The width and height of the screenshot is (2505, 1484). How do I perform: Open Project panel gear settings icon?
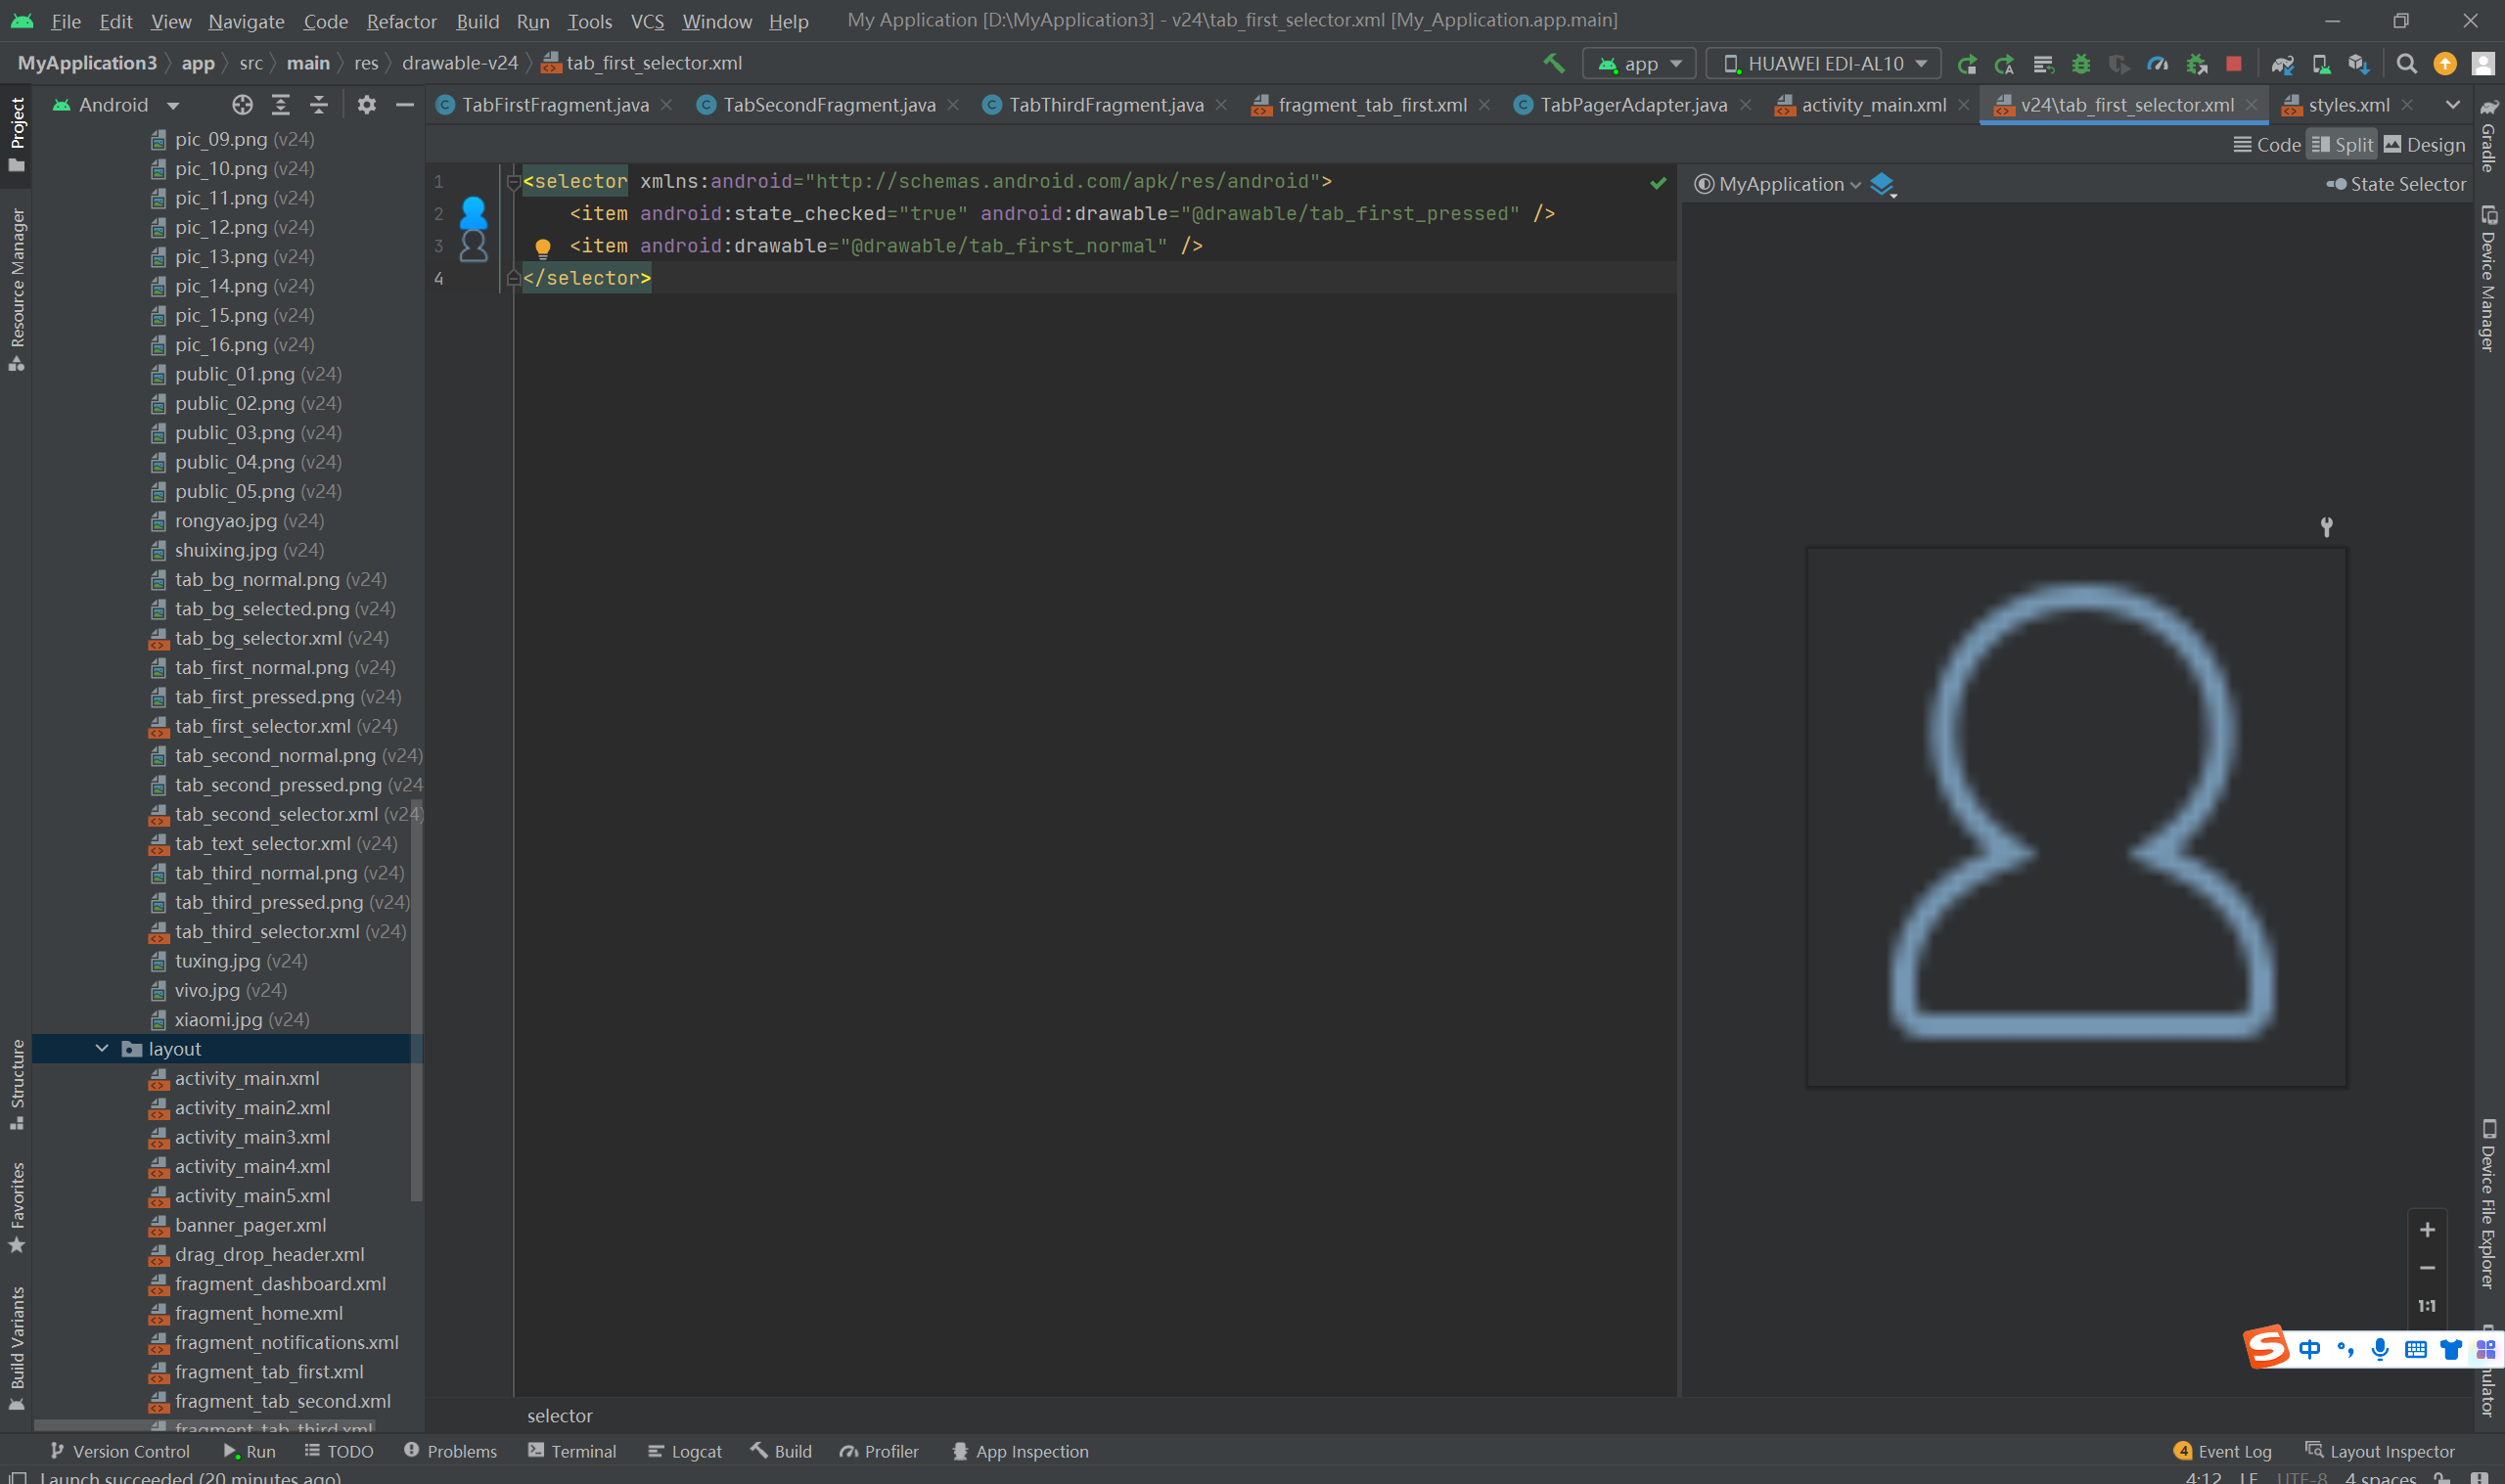coord(366,105)
